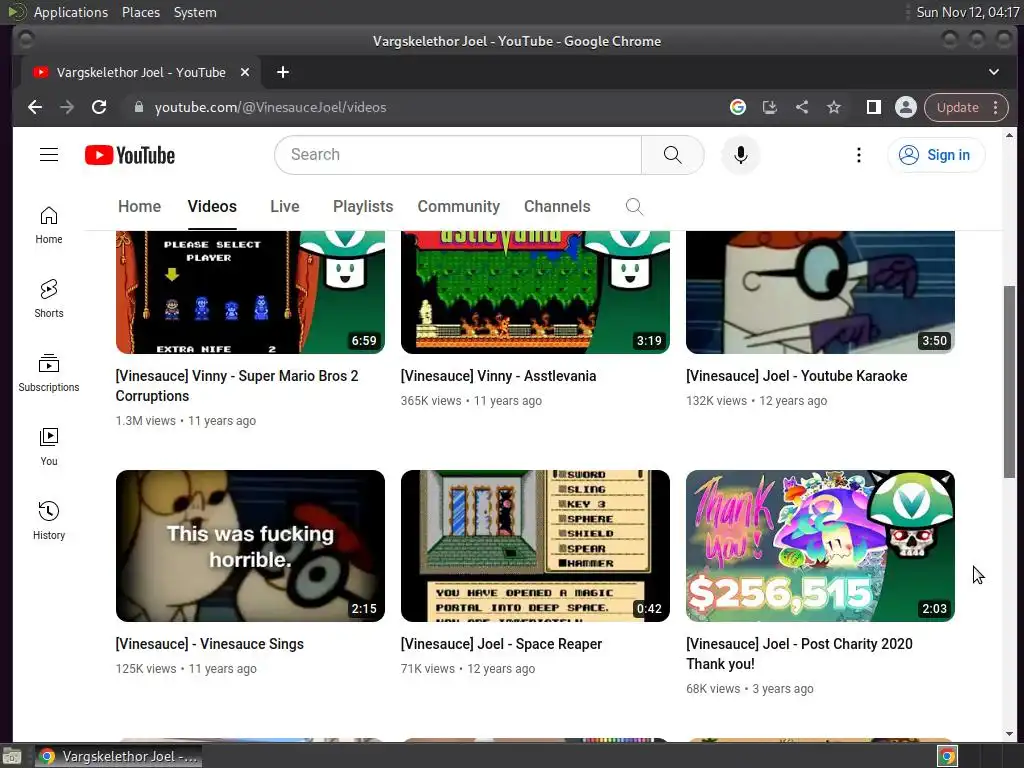Click the page vertical scrollbar thumb

pyautogui.click(x=1010, y=381)
